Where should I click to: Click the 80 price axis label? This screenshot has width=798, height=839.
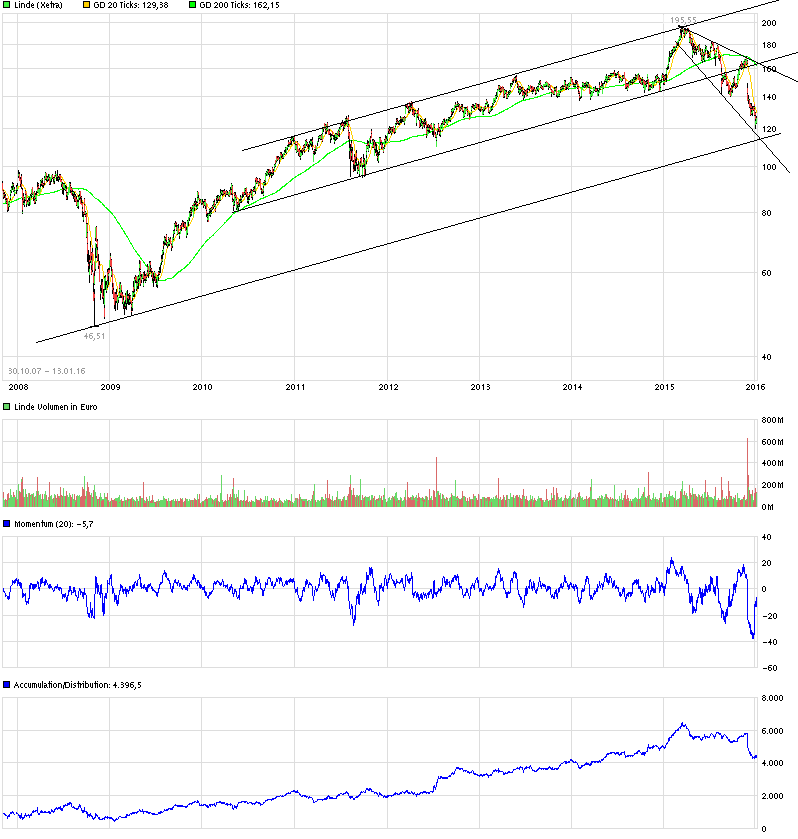coord(767,213)
